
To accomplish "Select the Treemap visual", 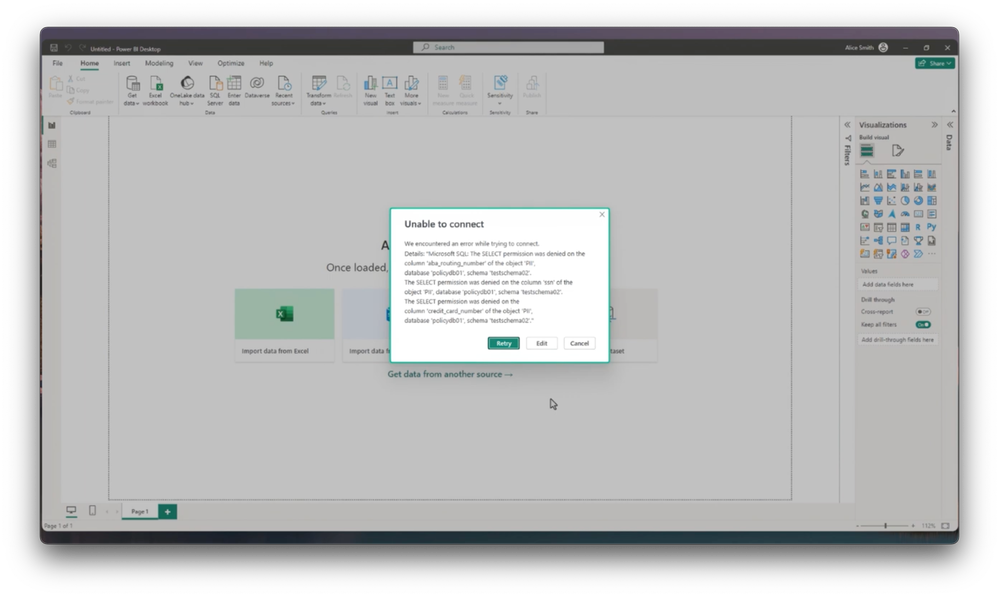I will [x=931, y=201].
